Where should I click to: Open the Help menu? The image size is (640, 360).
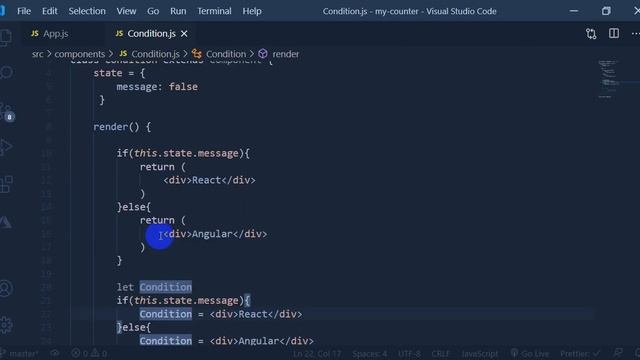click(x=252, y=11)
